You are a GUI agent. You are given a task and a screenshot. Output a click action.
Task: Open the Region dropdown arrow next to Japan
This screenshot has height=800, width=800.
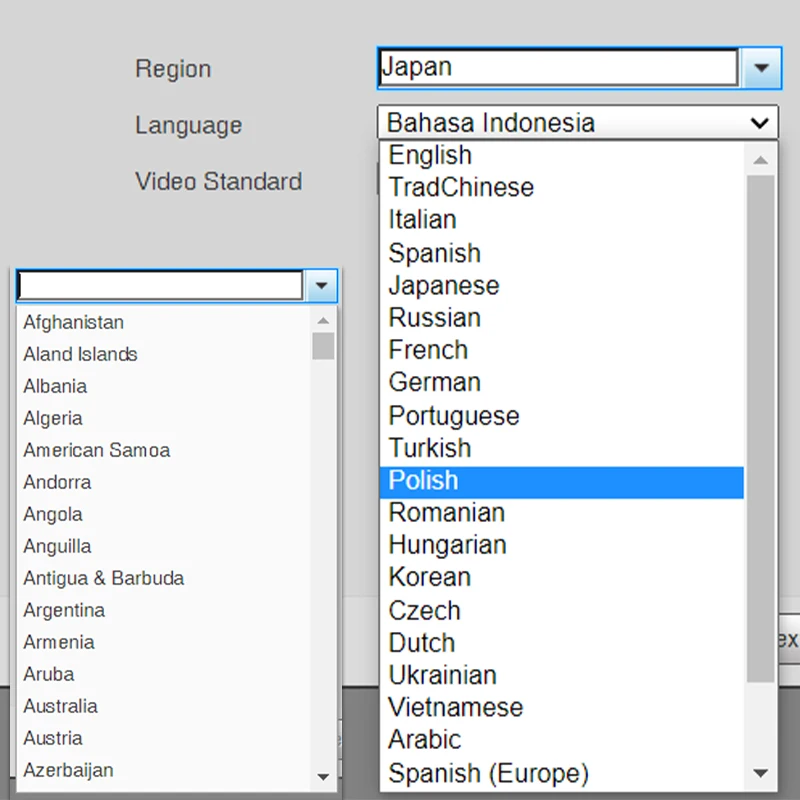(x=761, y=68)
